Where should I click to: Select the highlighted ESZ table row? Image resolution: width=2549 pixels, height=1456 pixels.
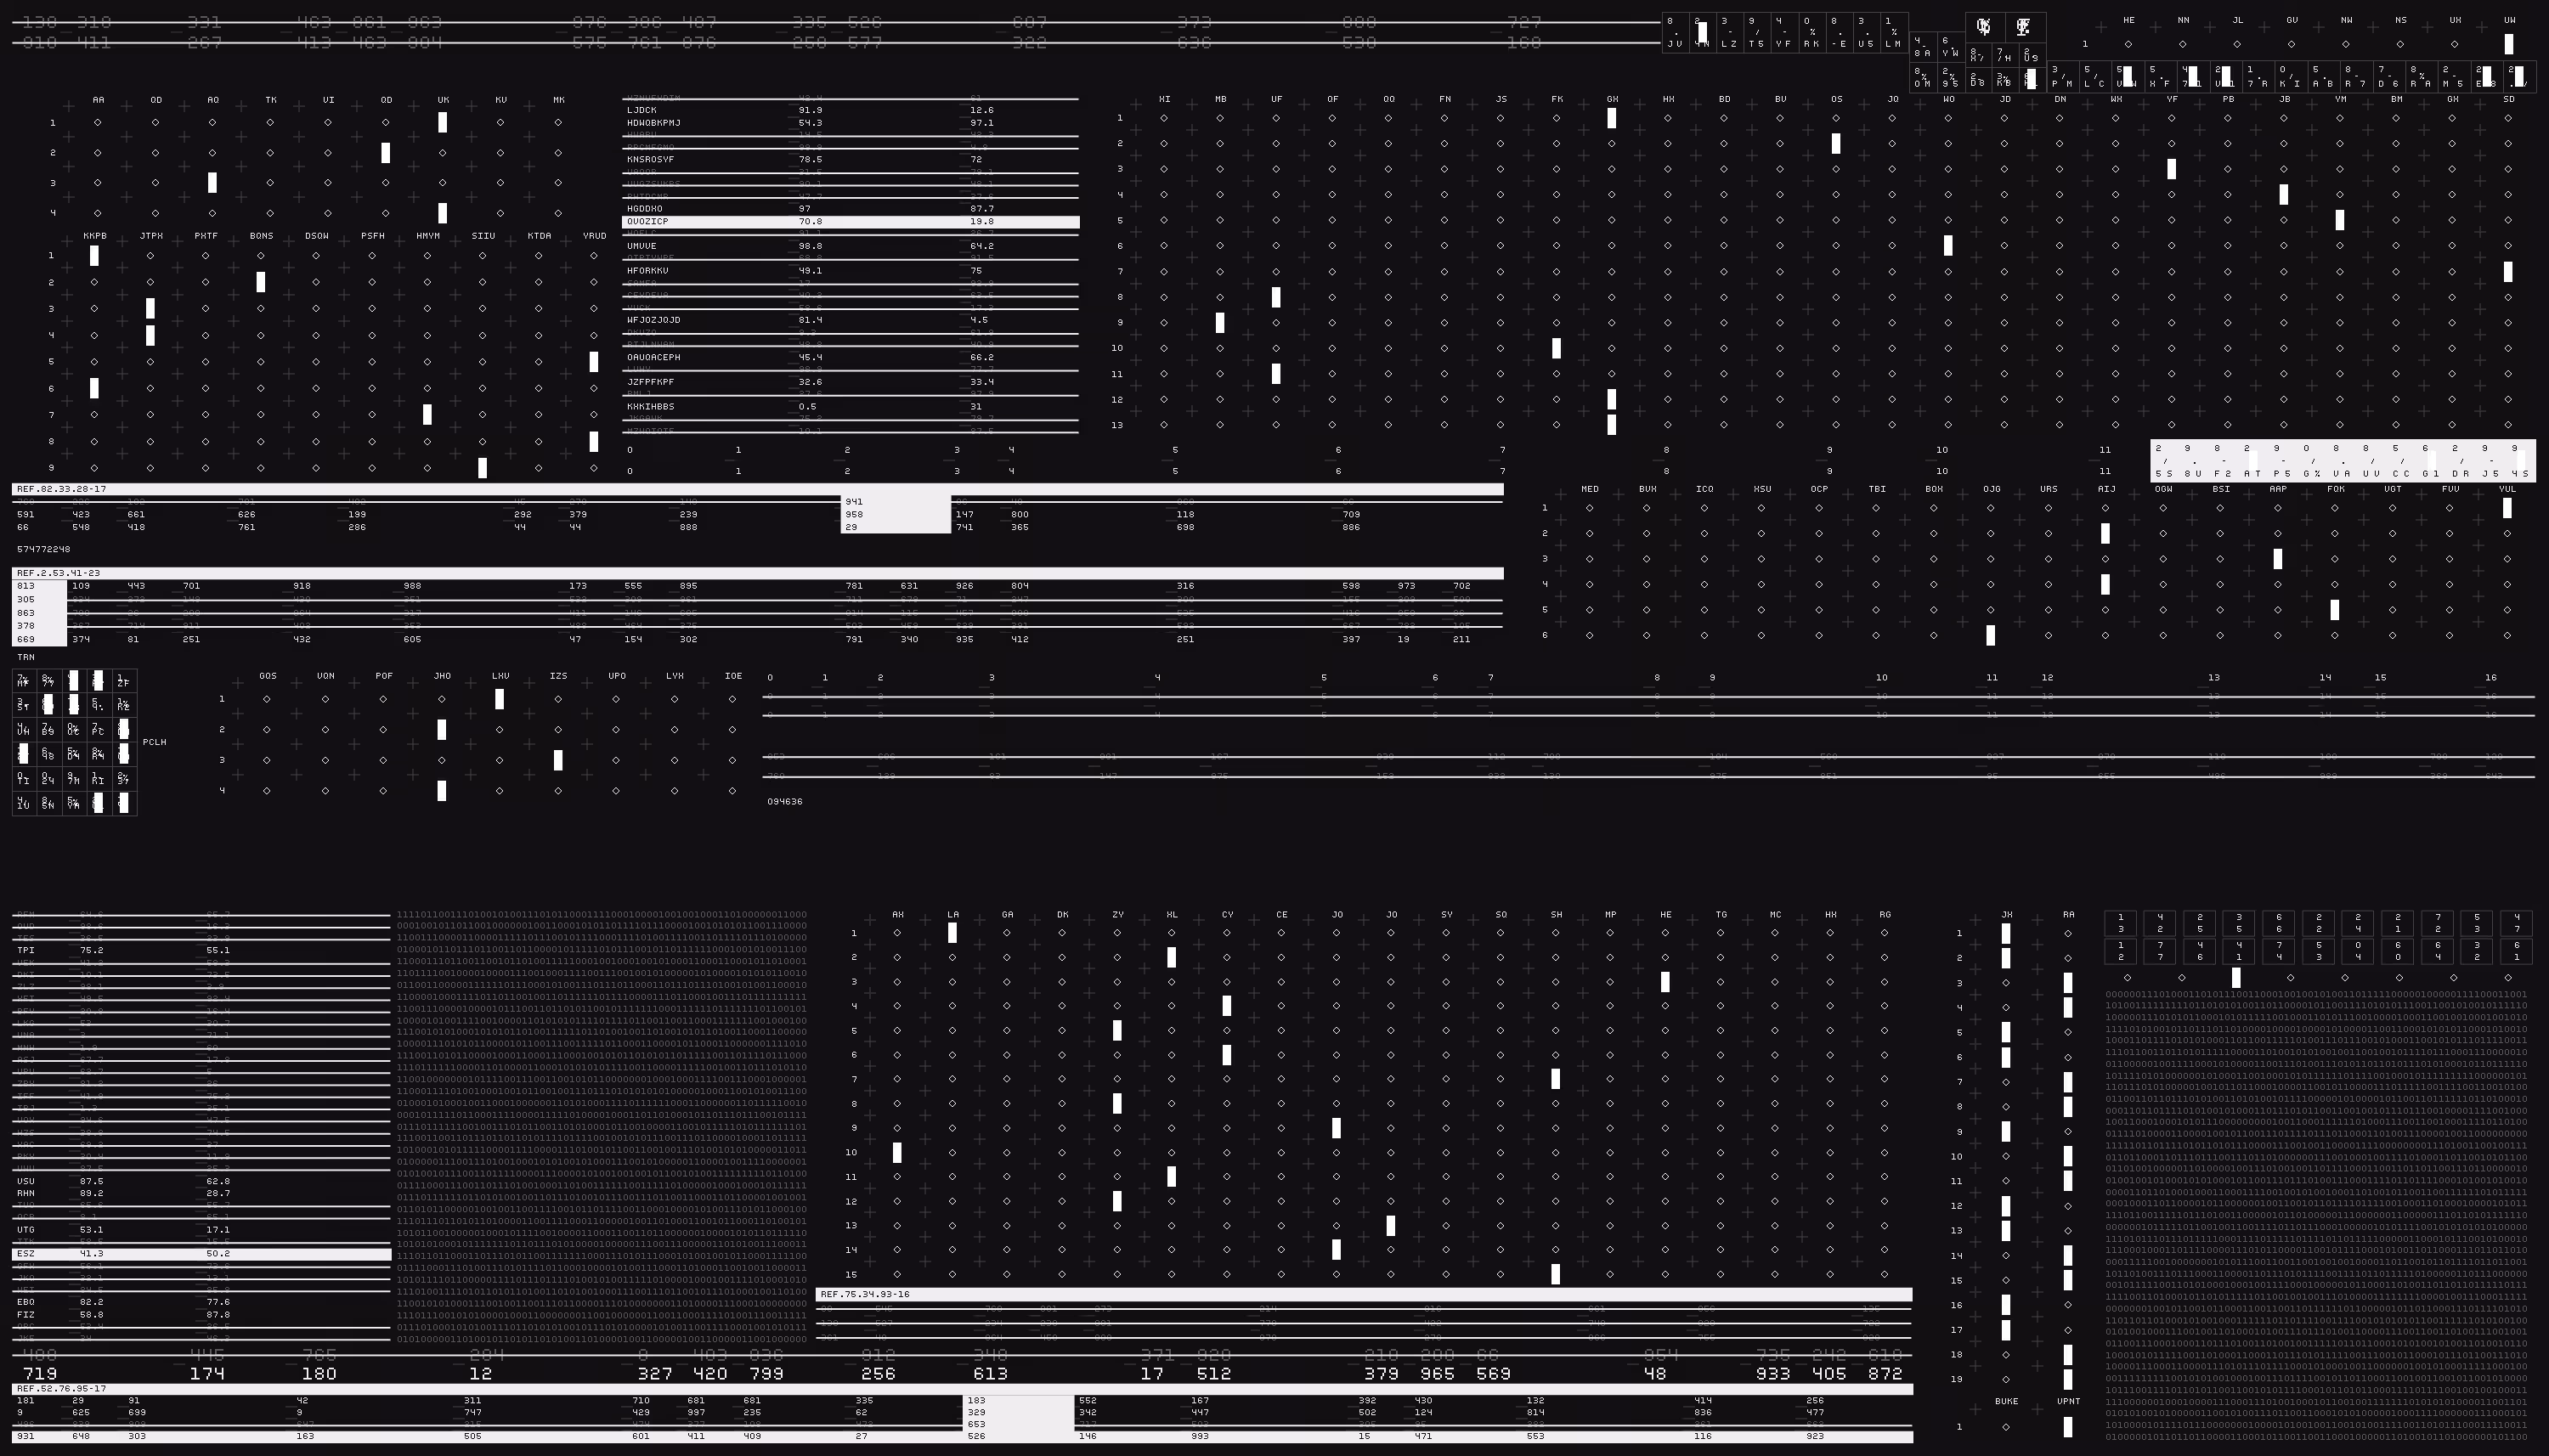tap(201, 1254)
